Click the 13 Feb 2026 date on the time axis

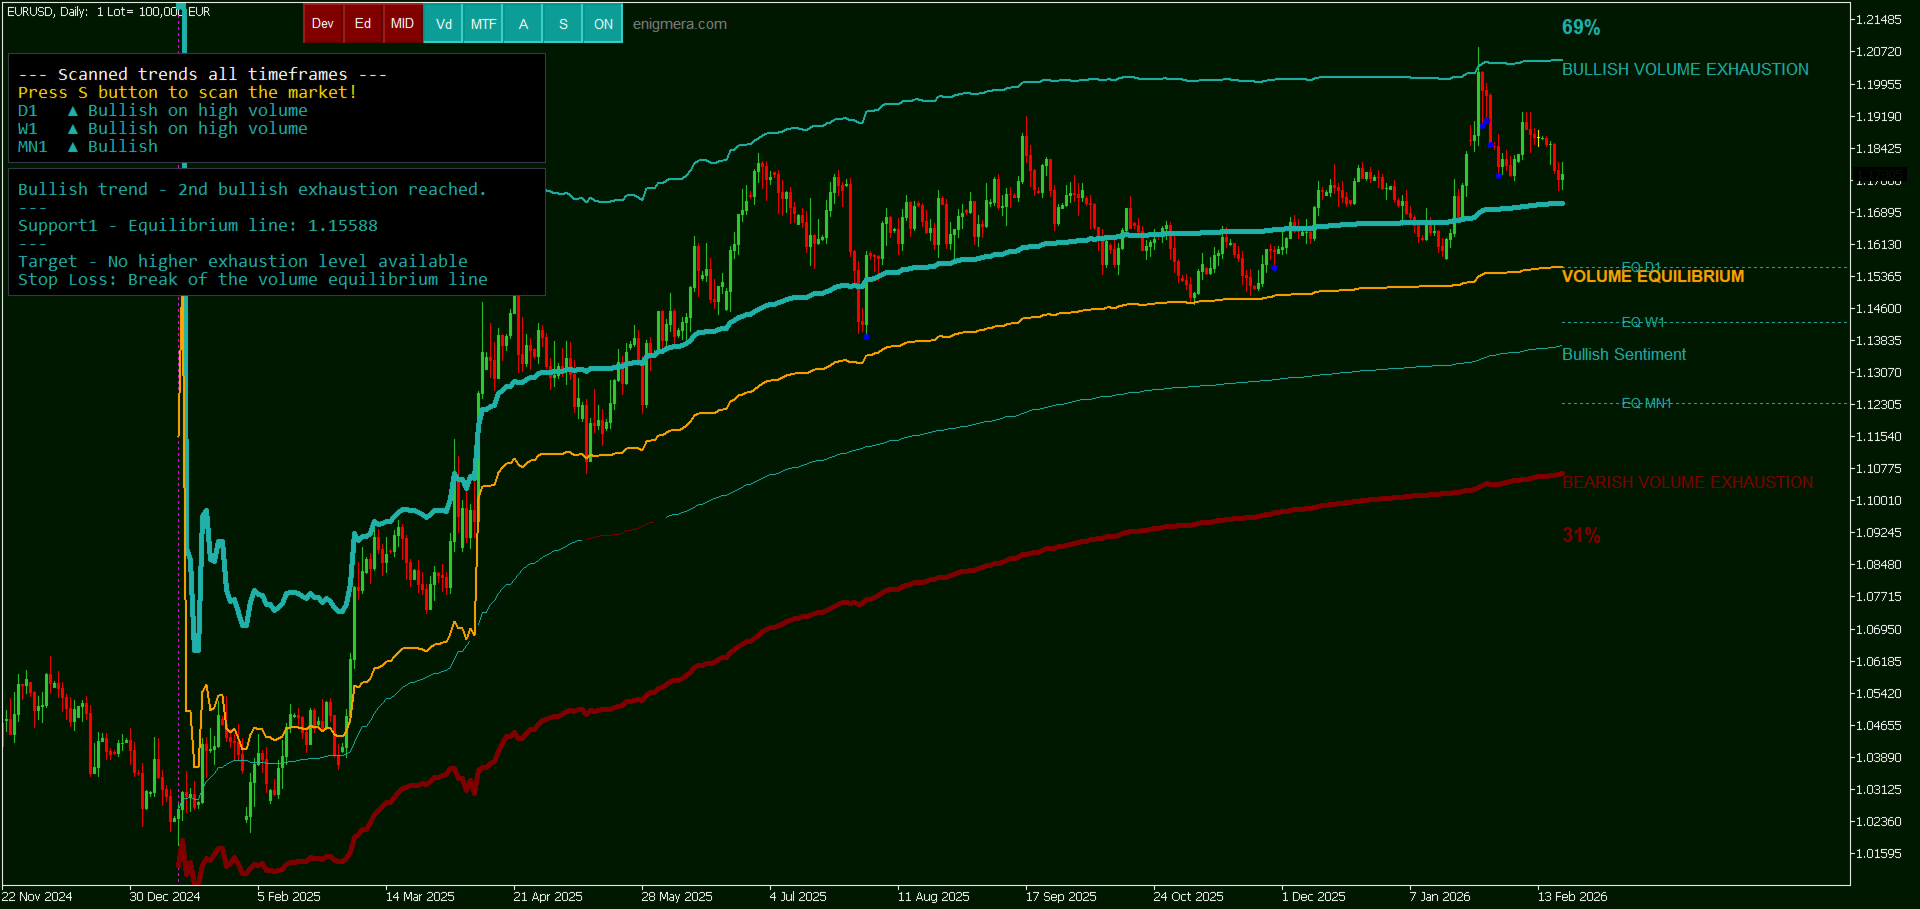pos(1572,897)
